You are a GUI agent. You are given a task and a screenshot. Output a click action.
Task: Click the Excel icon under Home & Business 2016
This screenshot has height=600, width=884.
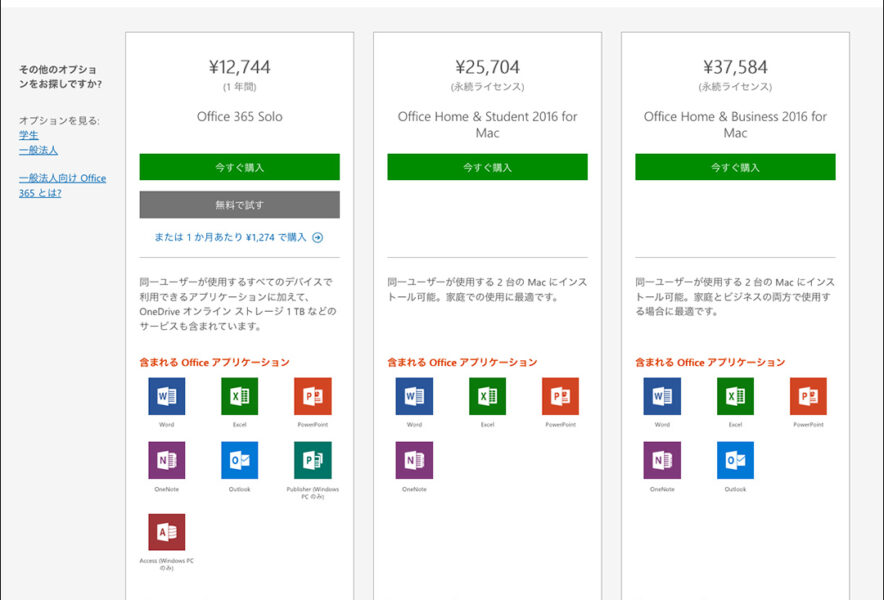pyautogui.click(x=735, y=396)
